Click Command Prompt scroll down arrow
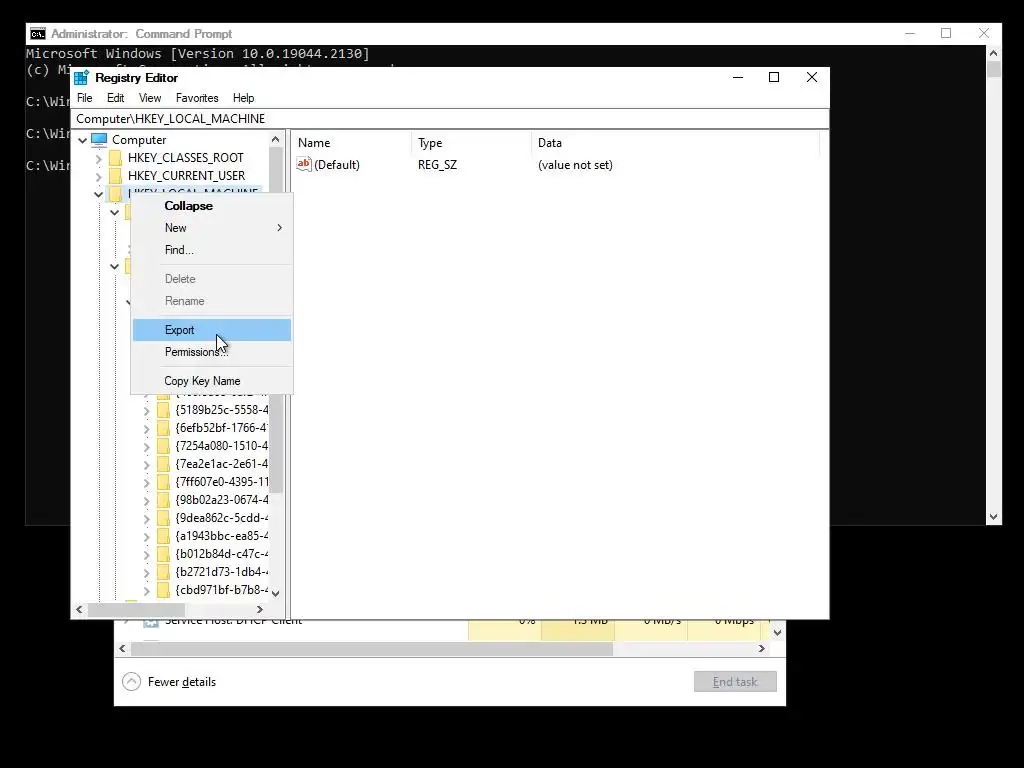This screenshot has height=768, width=1024. click(x=993, y=517)
